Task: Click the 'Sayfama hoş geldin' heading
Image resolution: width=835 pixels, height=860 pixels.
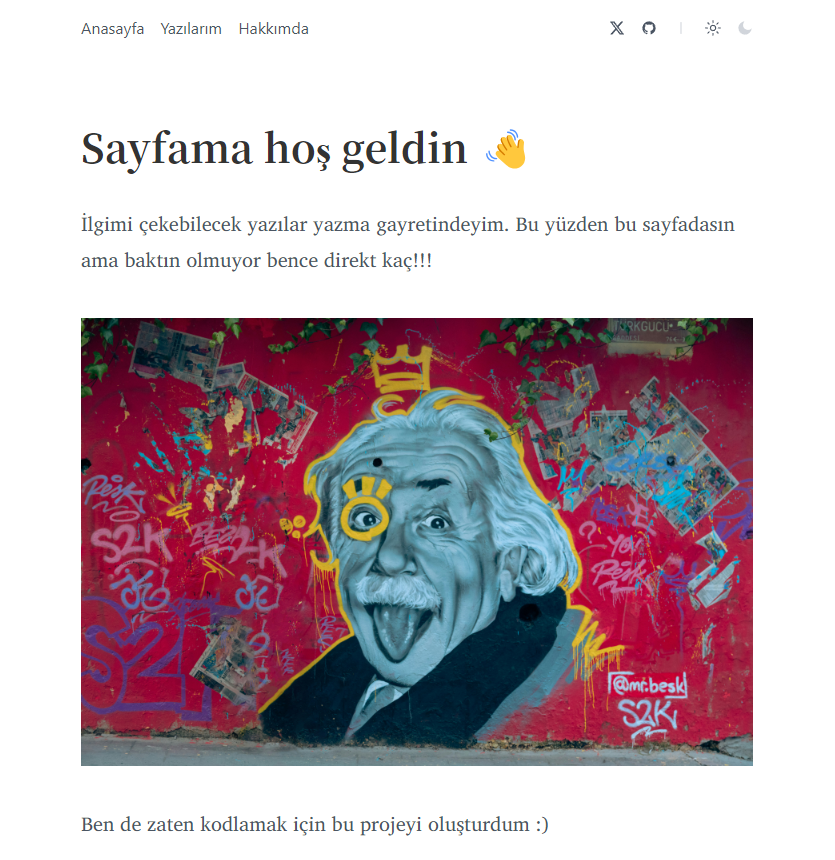Action: (x=274, y=149)
